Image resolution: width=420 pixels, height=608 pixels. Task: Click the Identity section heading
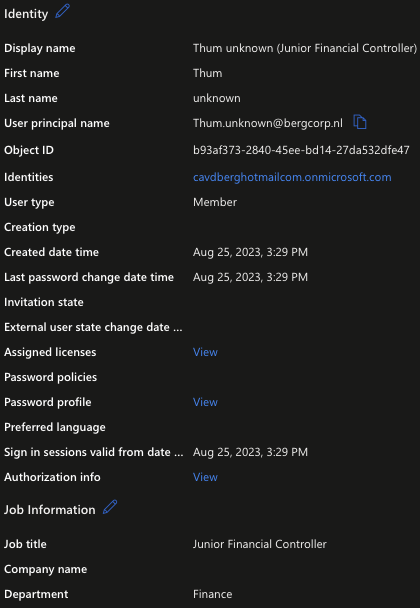click(26, 14)
